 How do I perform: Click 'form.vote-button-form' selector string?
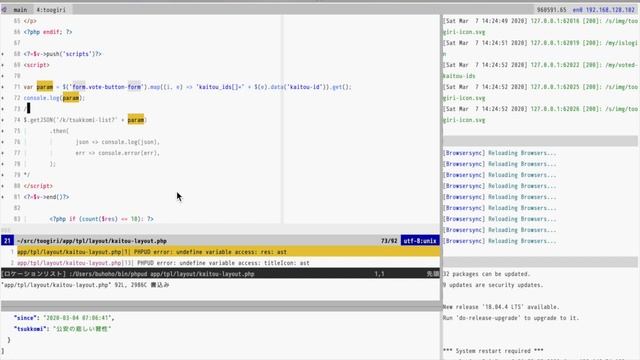107,87
